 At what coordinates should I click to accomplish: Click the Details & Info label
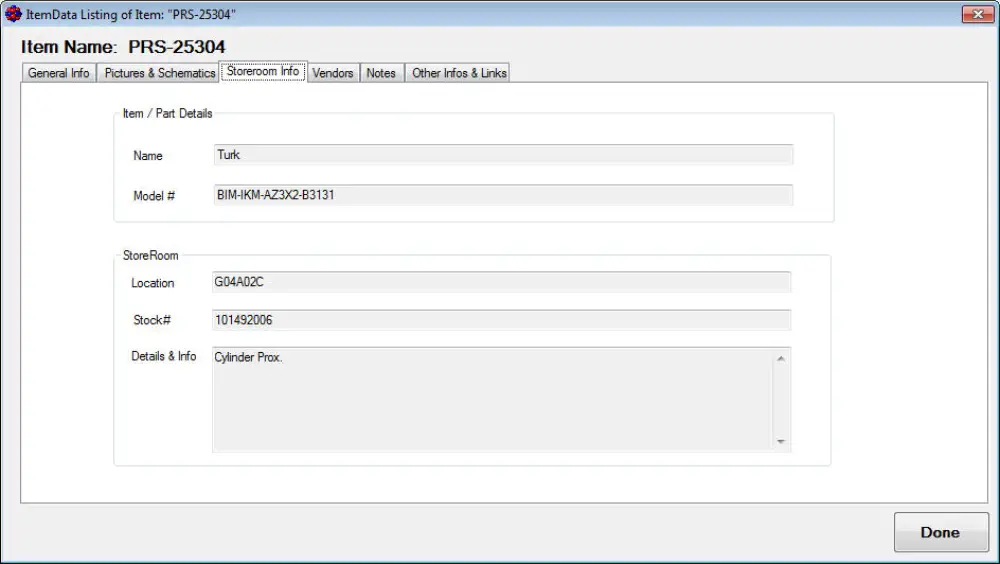163,356
